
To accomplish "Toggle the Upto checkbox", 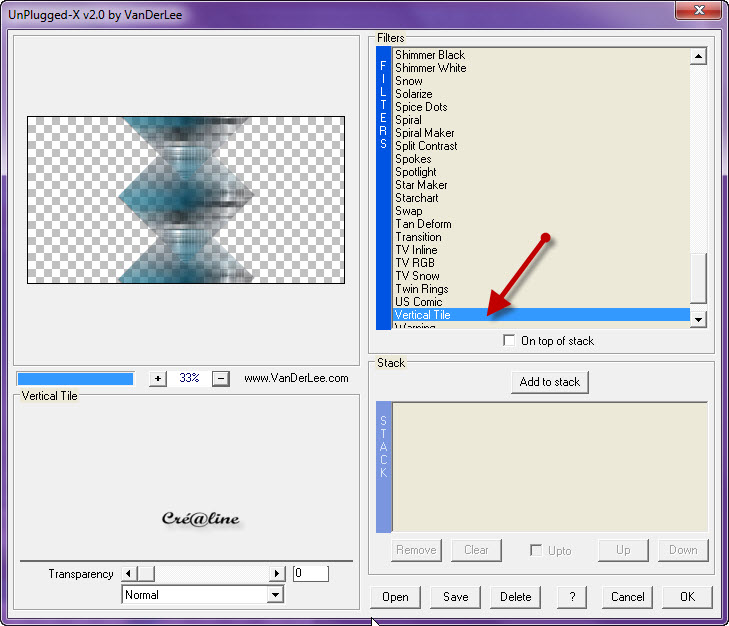I will tap(536, 550).
